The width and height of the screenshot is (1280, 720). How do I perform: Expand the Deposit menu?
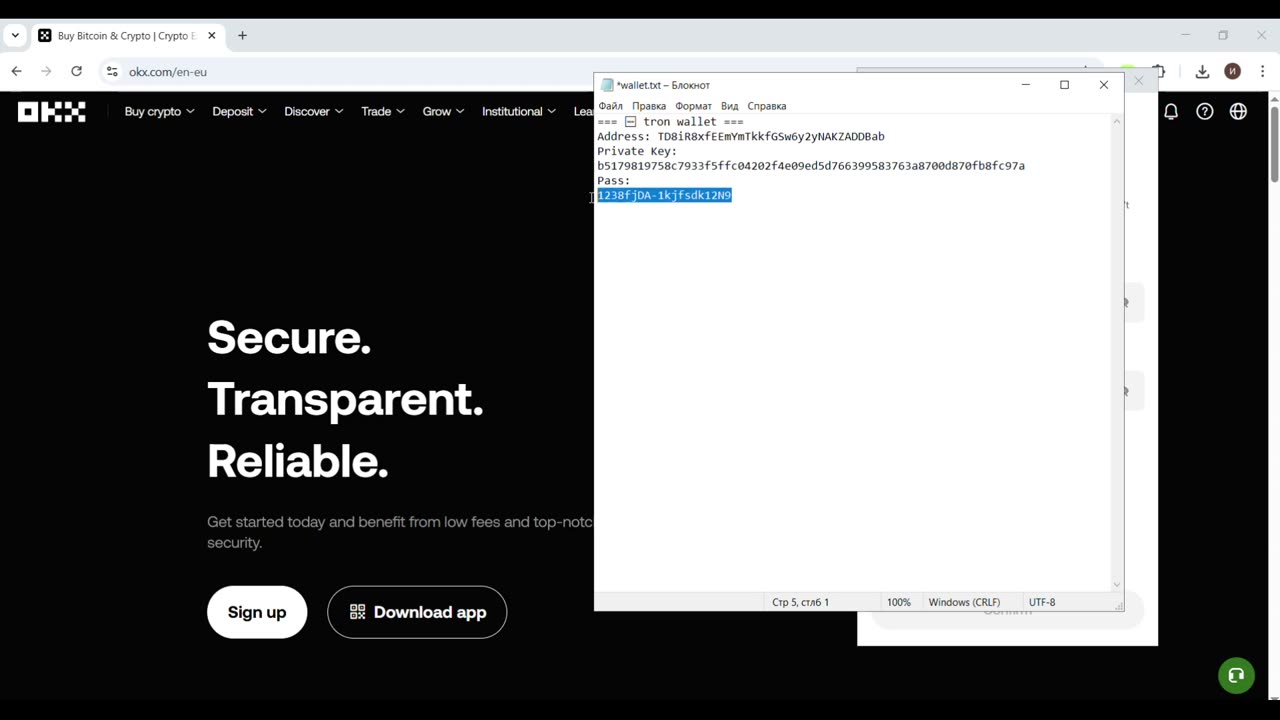[239, 111]
